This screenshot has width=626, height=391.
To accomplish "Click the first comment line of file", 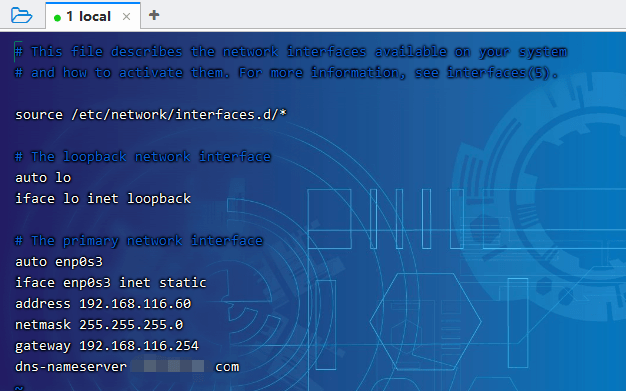I will tap(291, 52).
